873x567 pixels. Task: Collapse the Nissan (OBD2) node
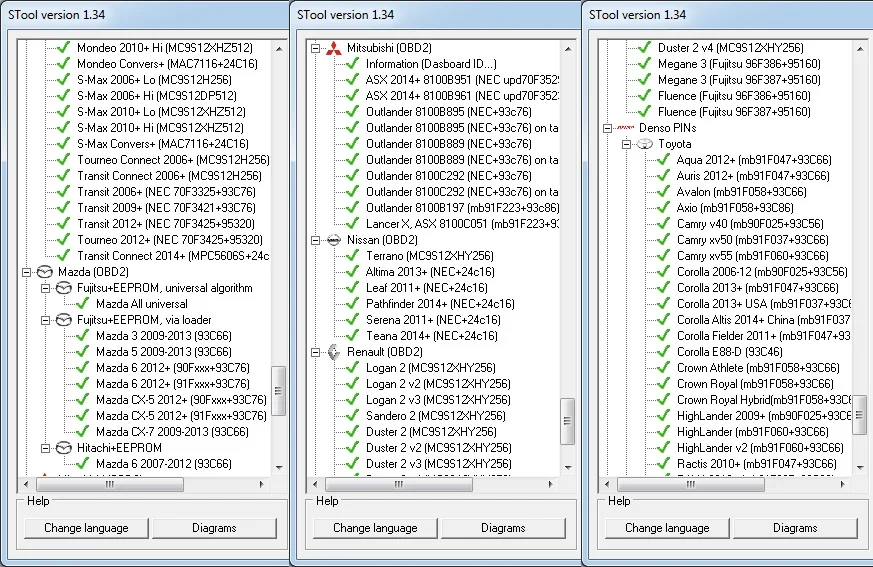pos(315,241)
